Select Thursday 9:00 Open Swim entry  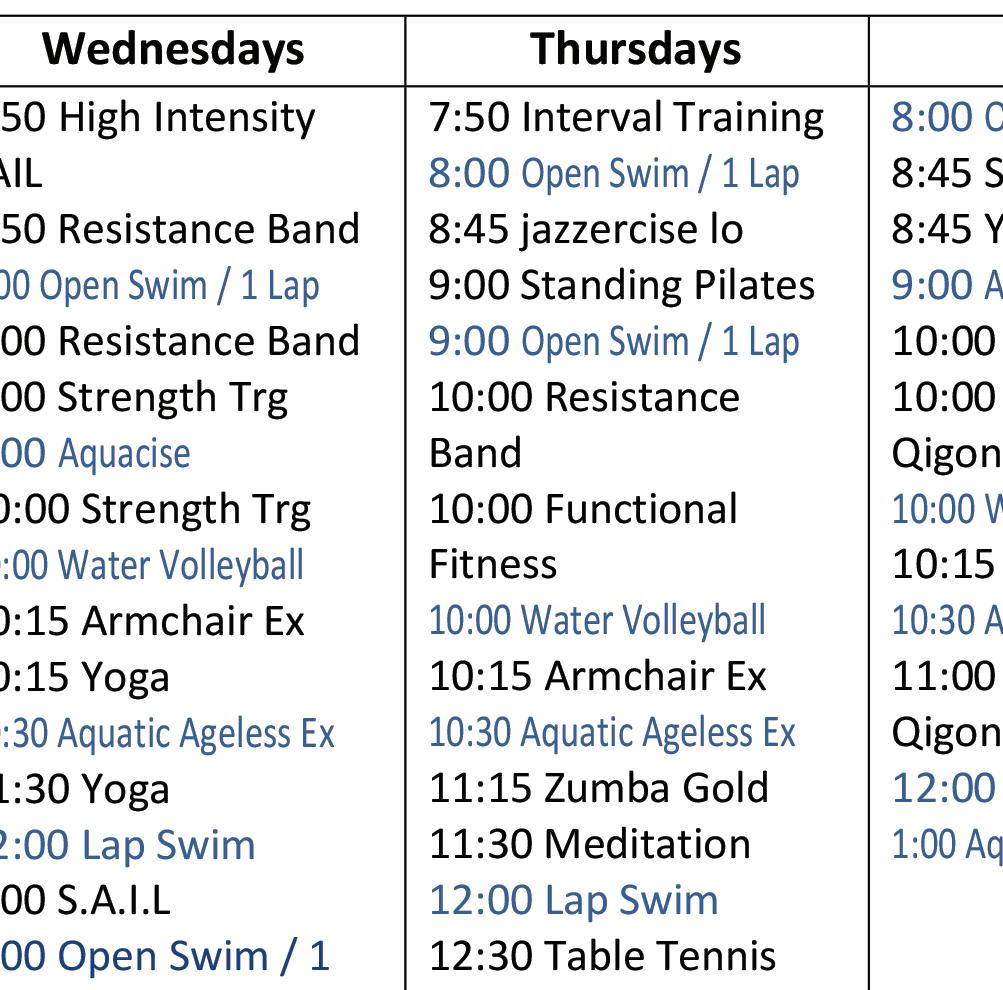(x=614, y=342)
